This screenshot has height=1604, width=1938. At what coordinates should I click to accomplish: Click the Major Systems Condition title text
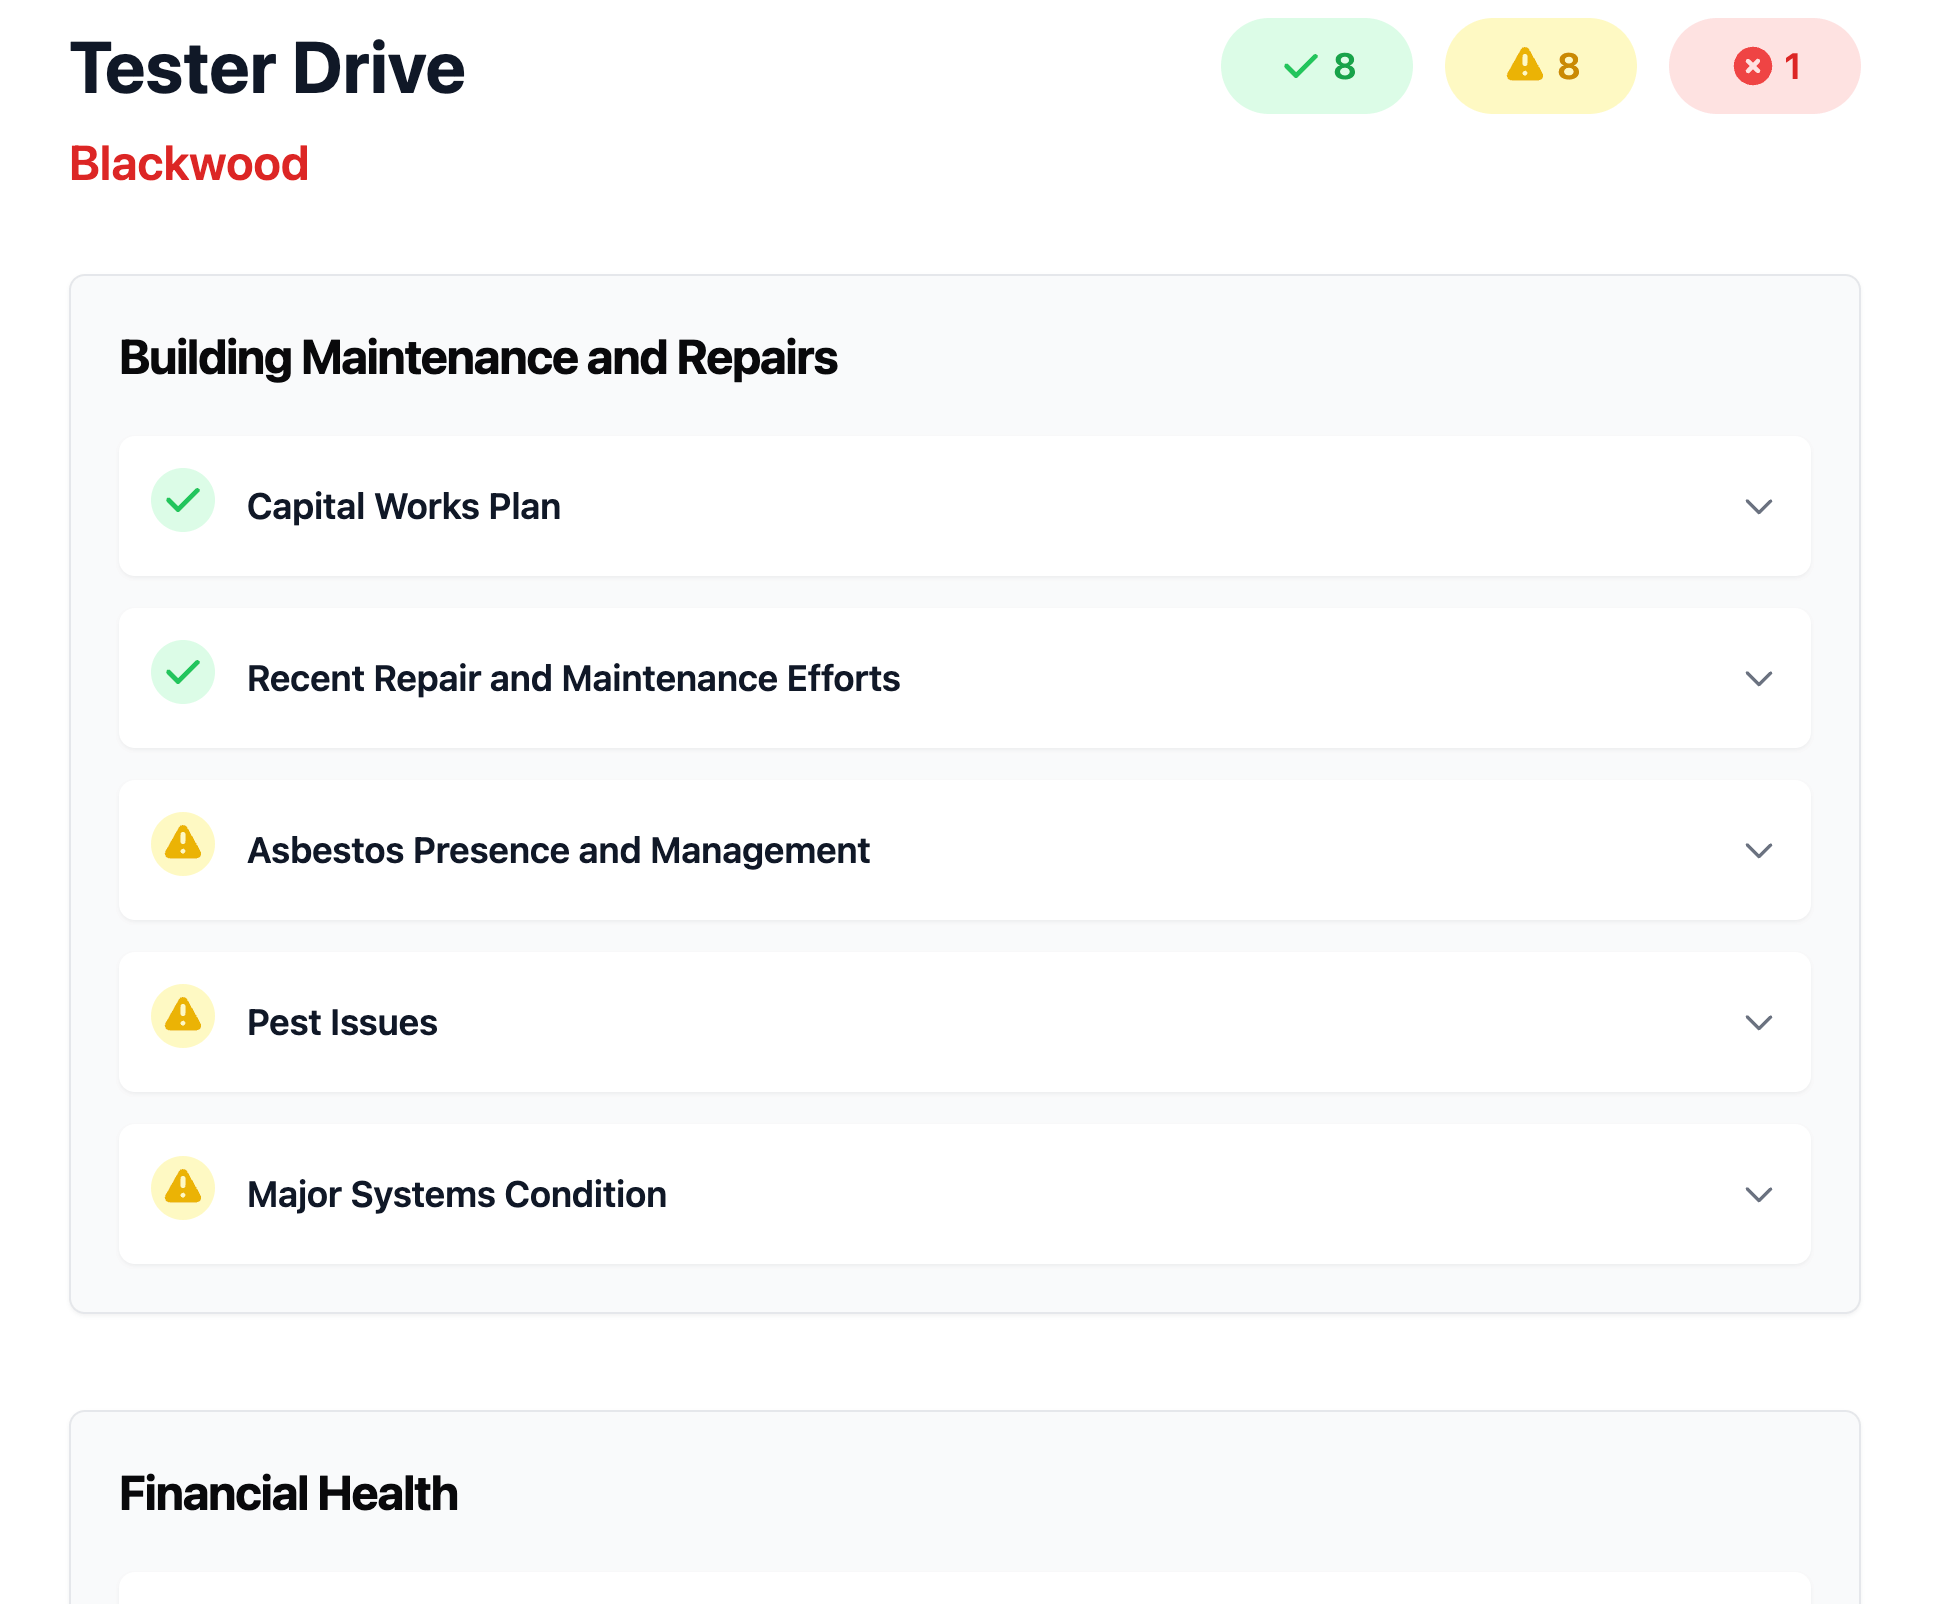click(x=457, y=1194)
